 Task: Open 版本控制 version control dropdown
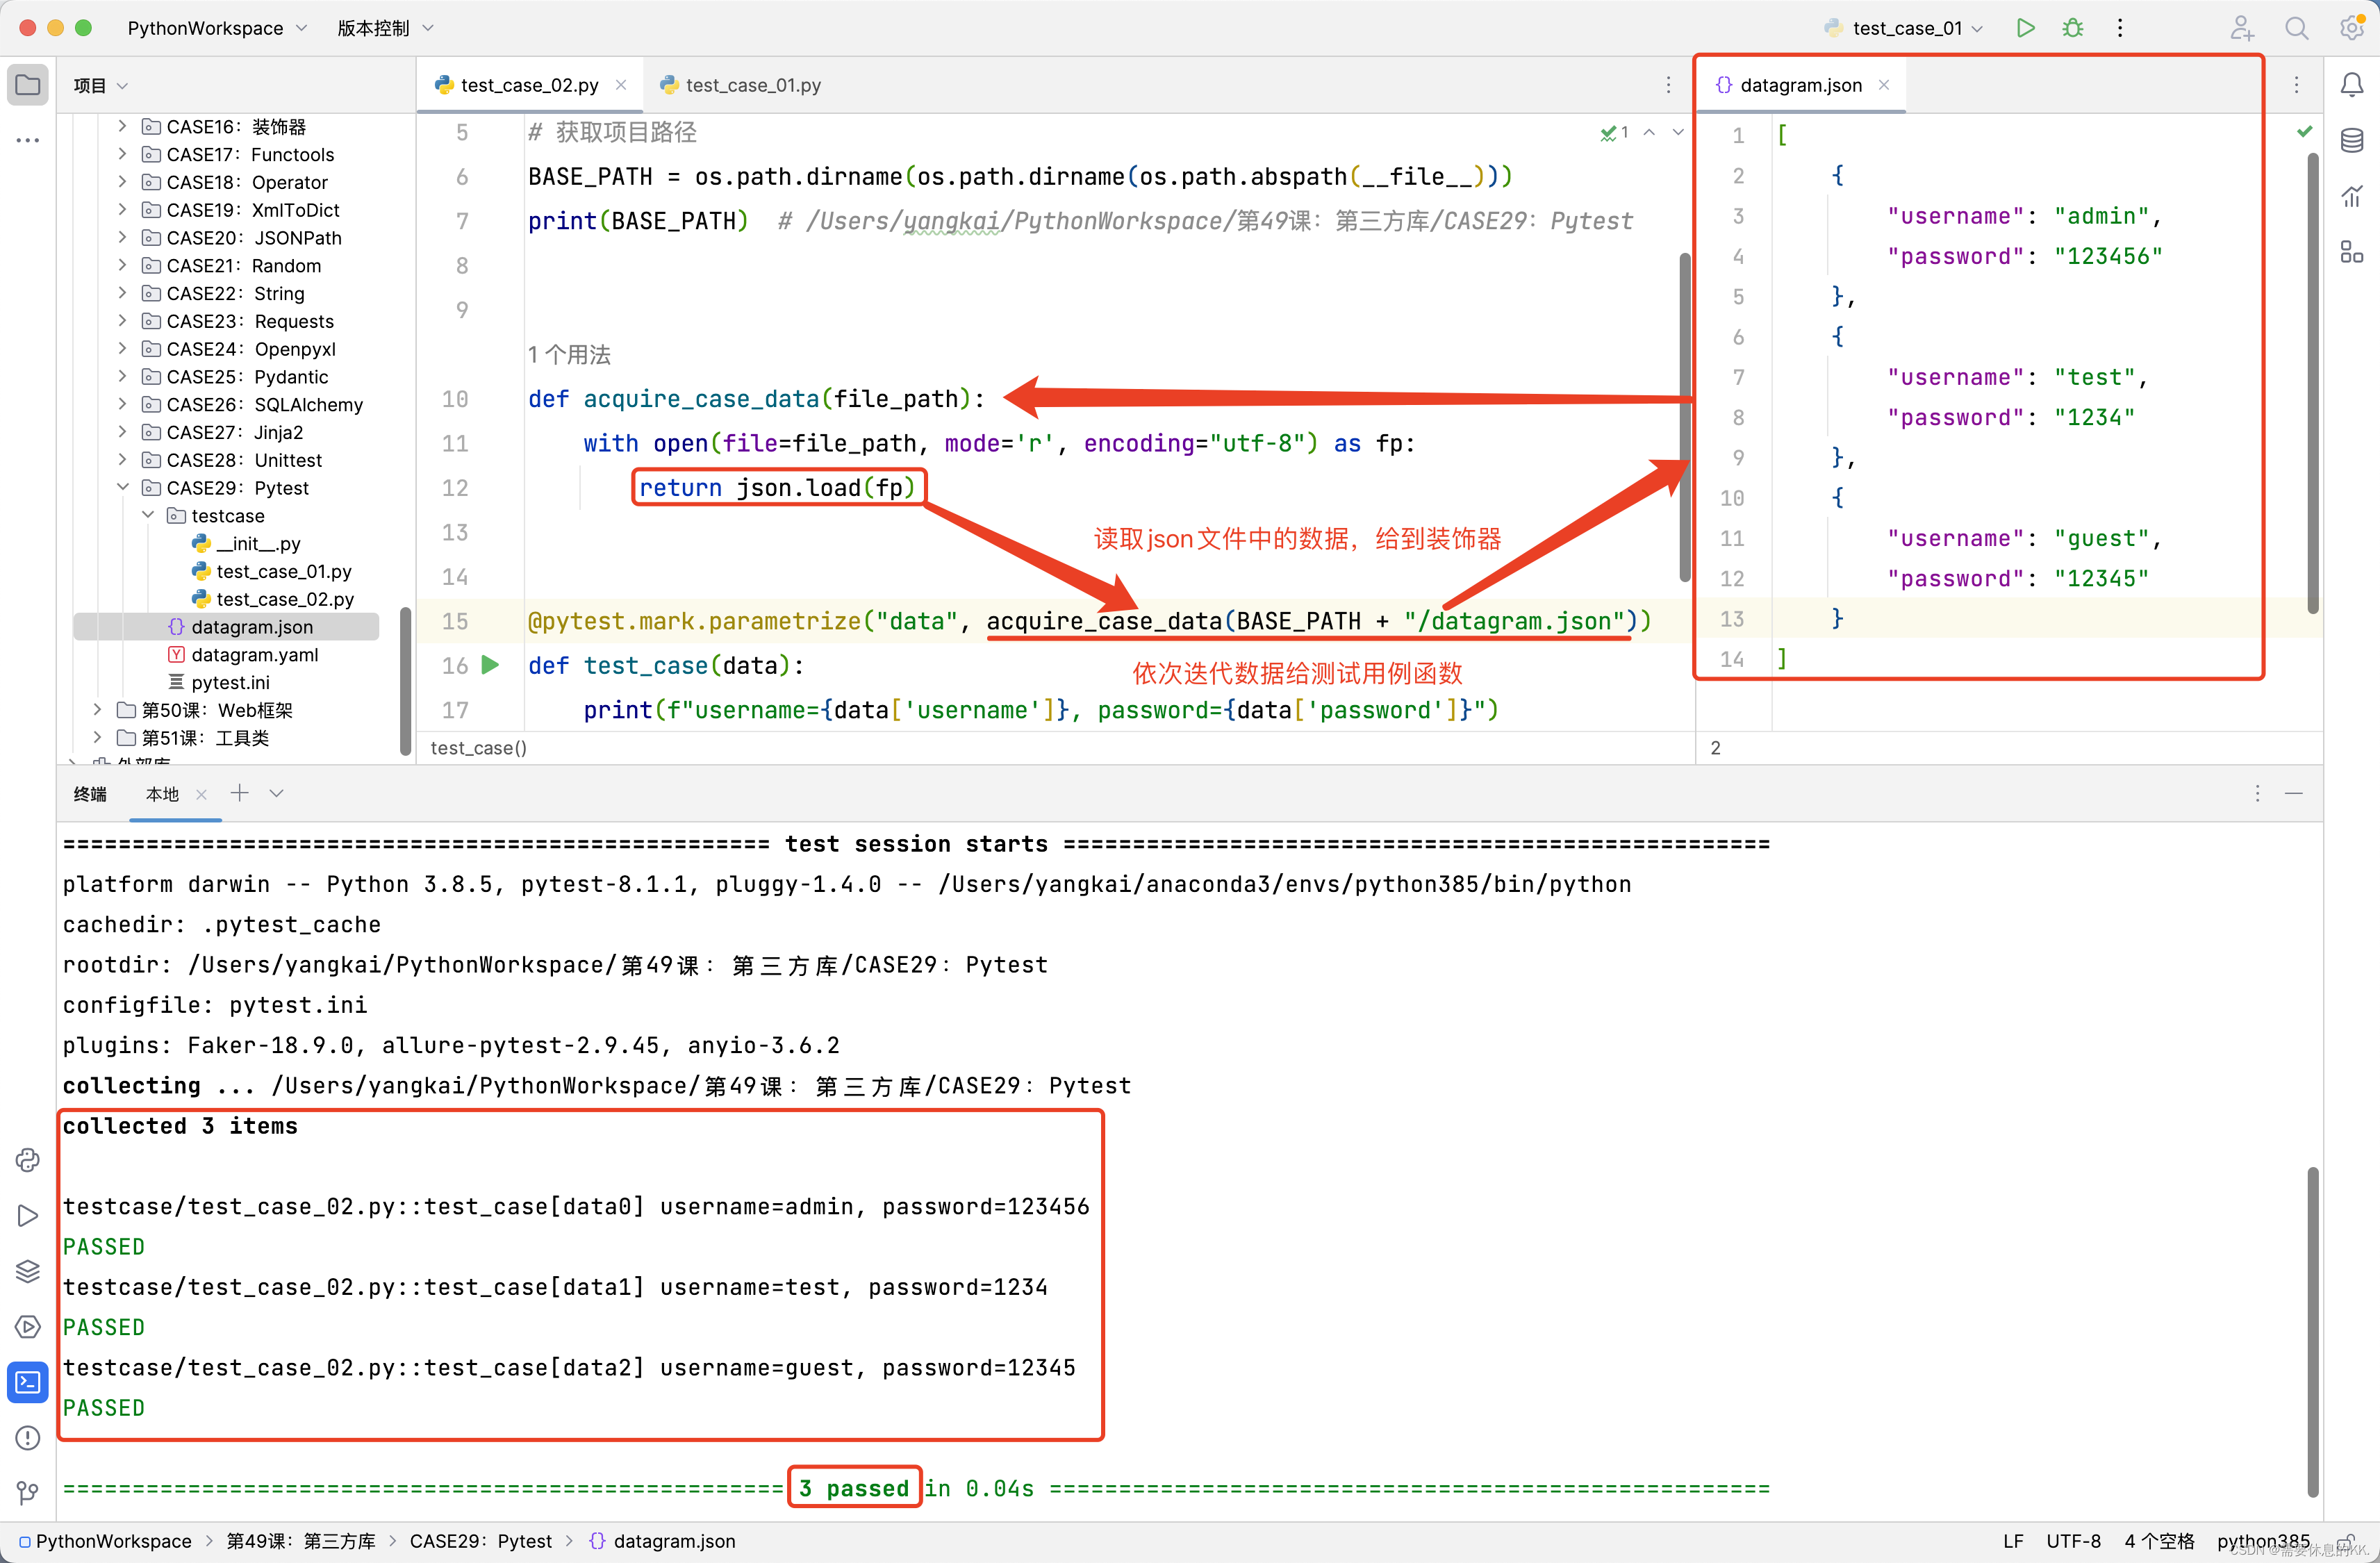(x=385, y=28)
